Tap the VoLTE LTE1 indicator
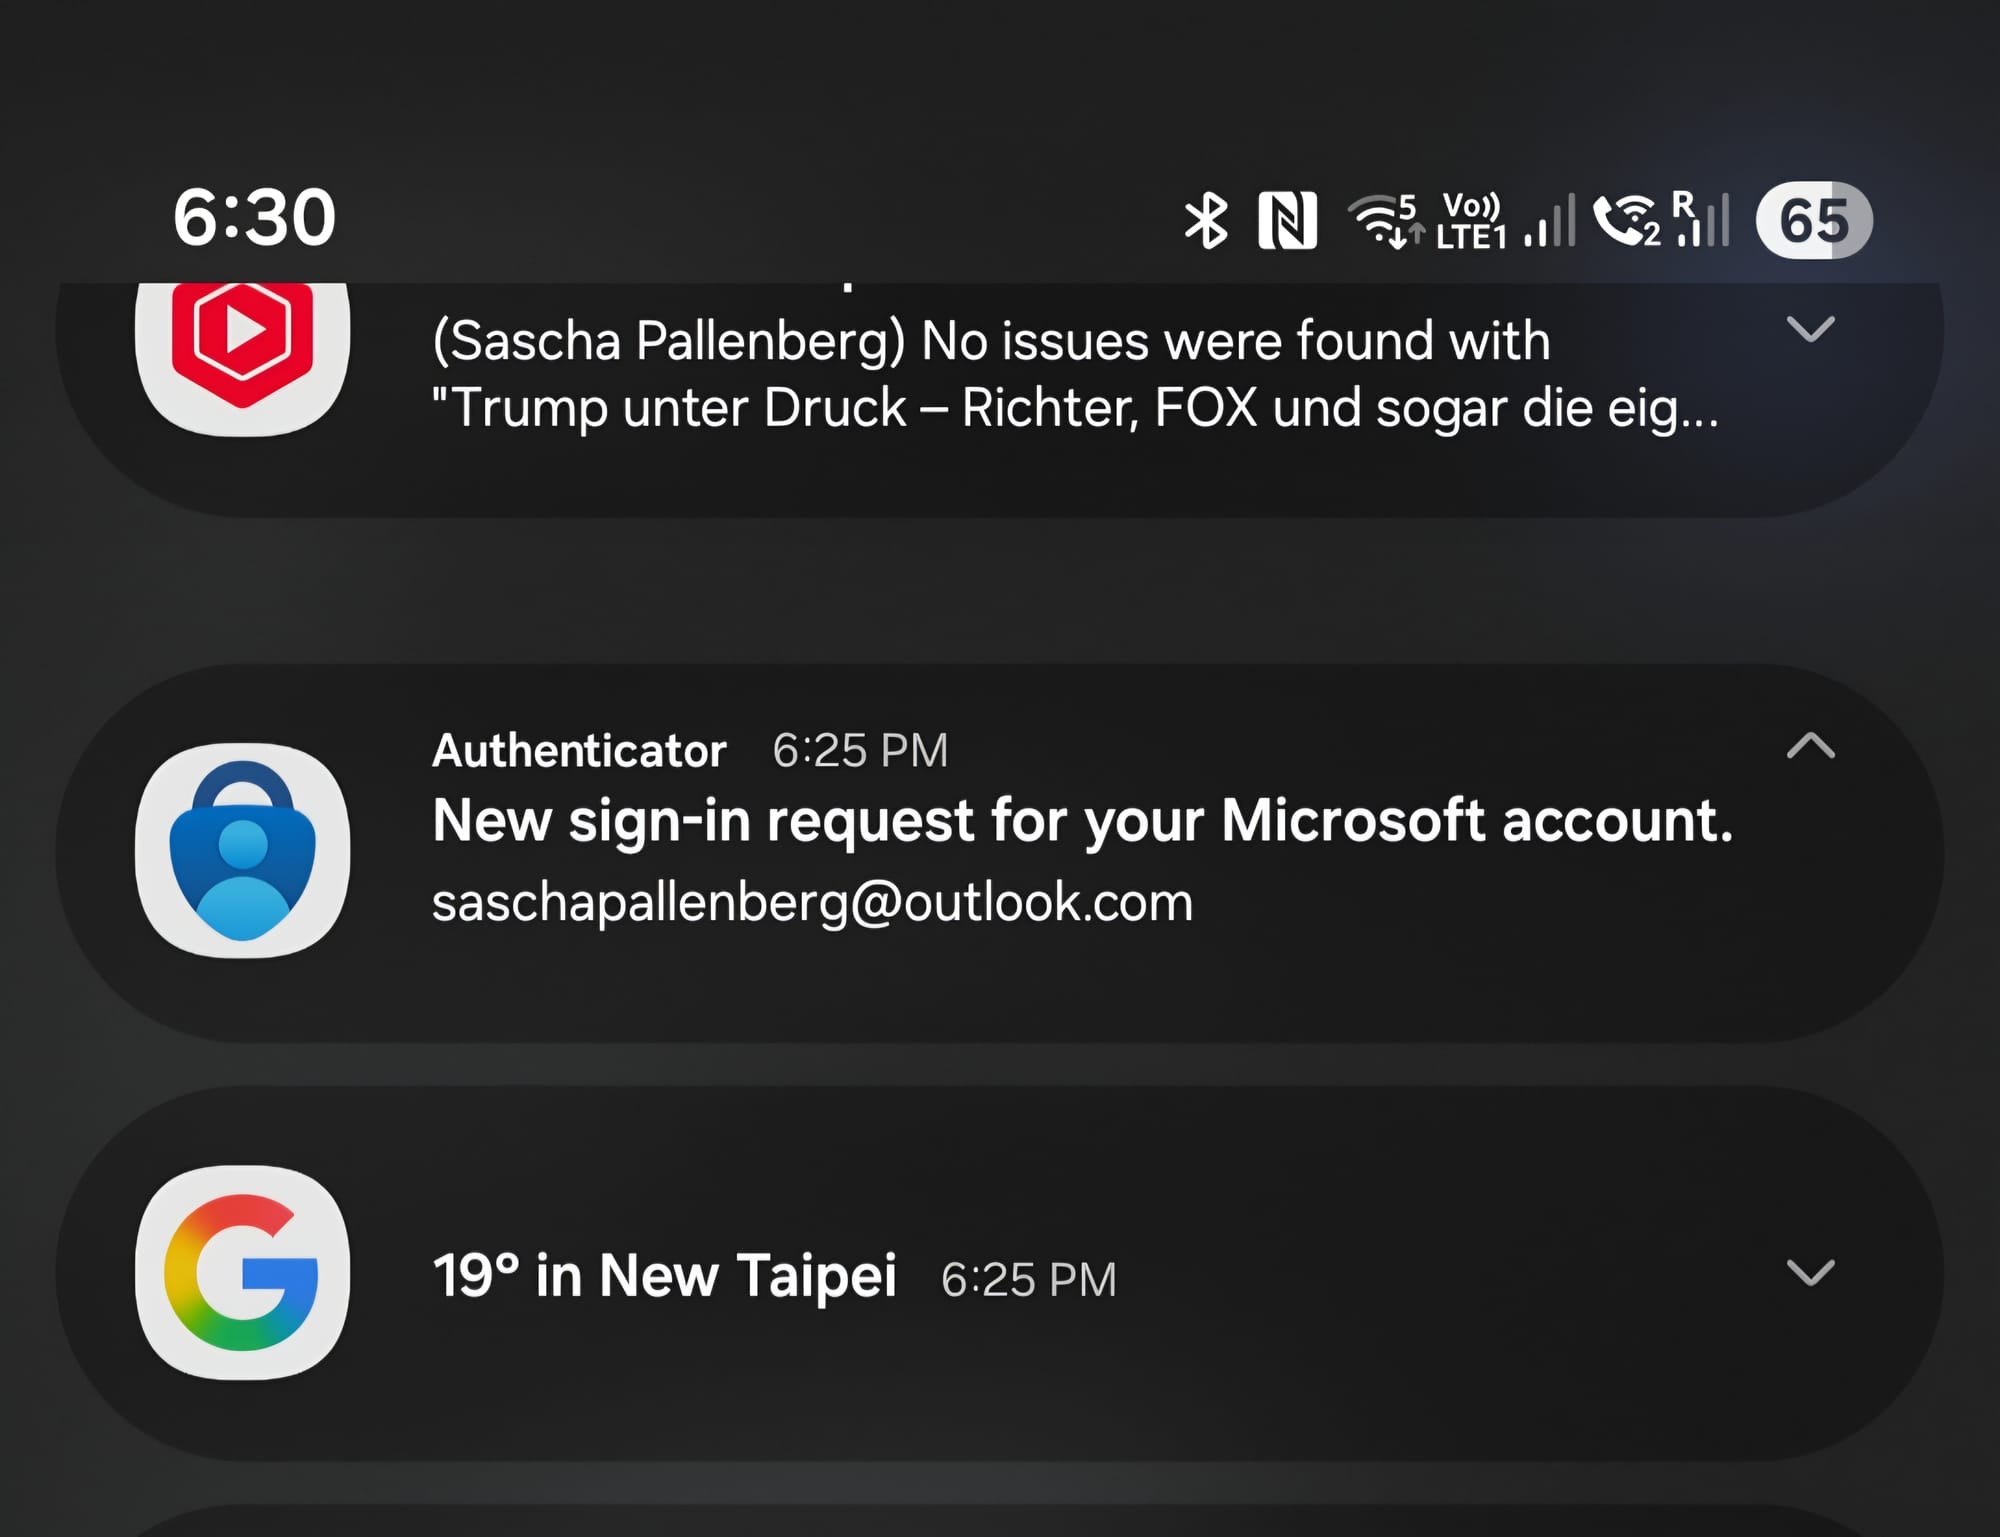This screenshot has height=1537, width=2000. [x=1470, y=221]
